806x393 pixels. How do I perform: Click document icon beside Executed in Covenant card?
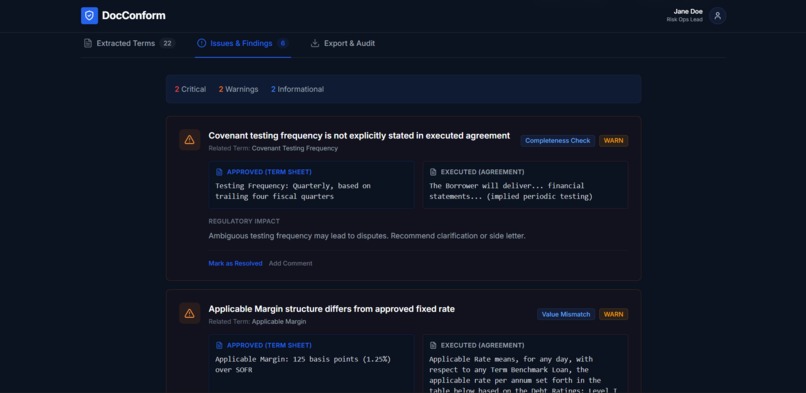point(433,172)
